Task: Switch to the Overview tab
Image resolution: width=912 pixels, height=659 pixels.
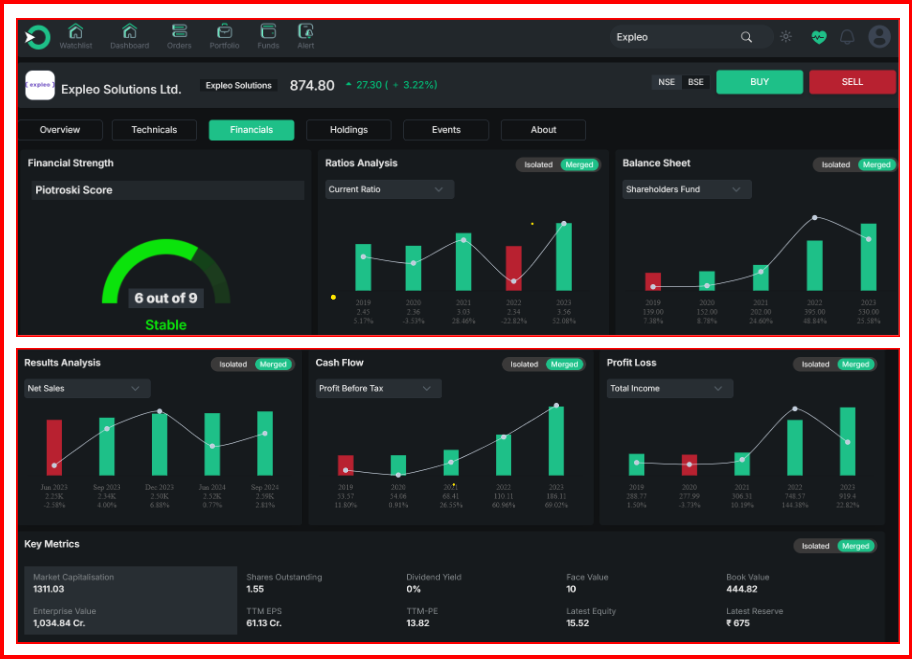Action: [60, 130]
